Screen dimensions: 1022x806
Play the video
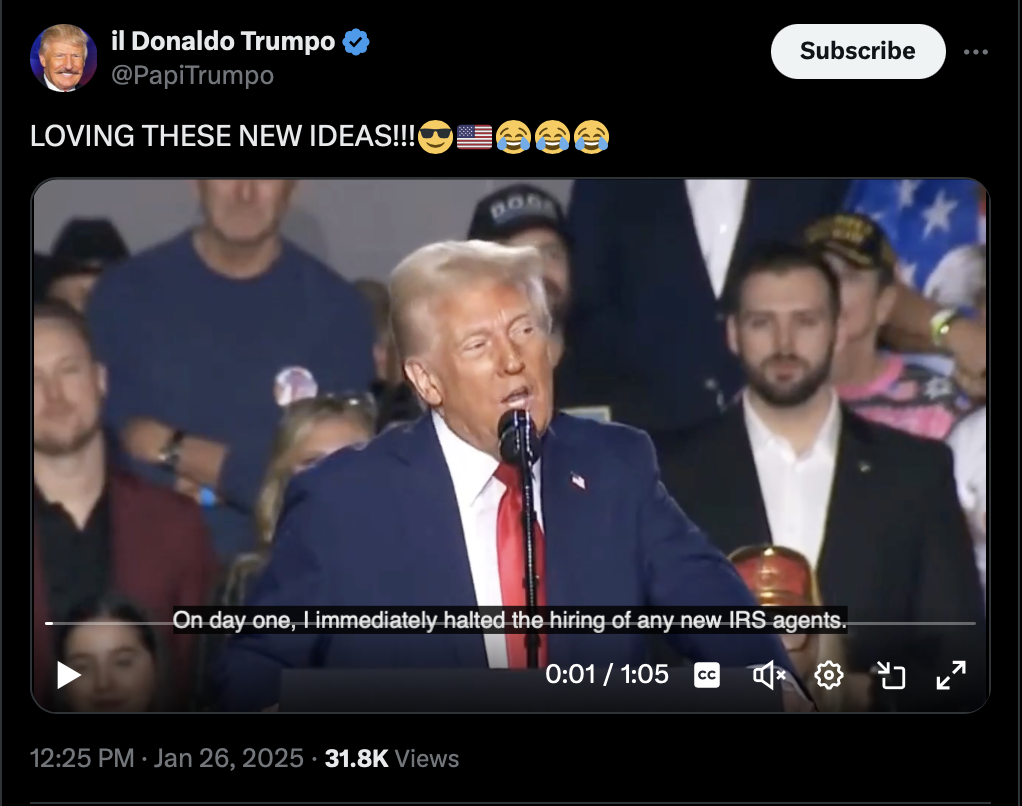pos(68,675)
